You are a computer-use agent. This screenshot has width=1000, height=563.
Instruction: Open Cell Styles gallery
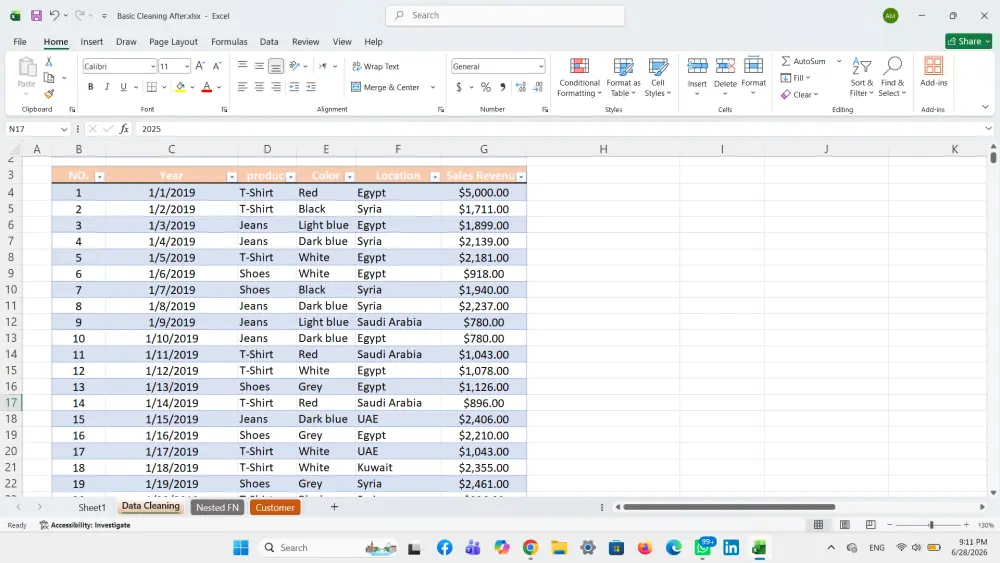click(658, 77)
